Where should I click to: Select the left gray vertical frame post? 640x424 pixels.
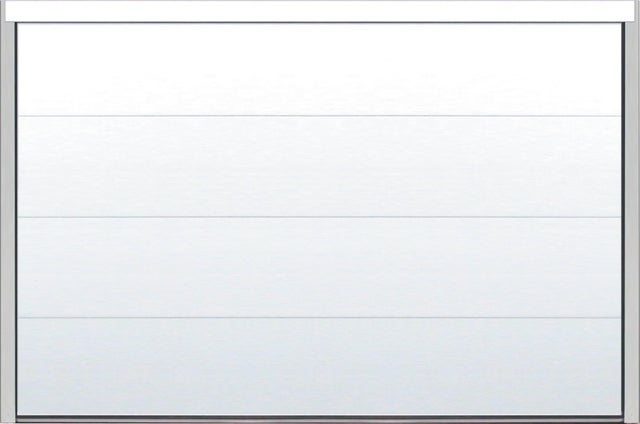point(8,222)
